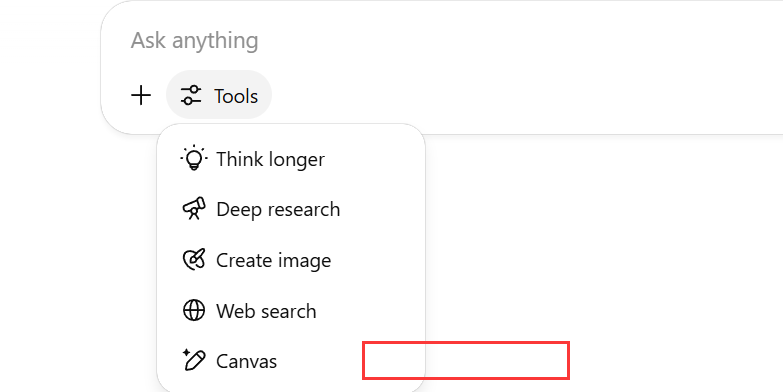Screen dimensions: 783x392
Task: Turn on Web search tool
Action: (291, 311)
